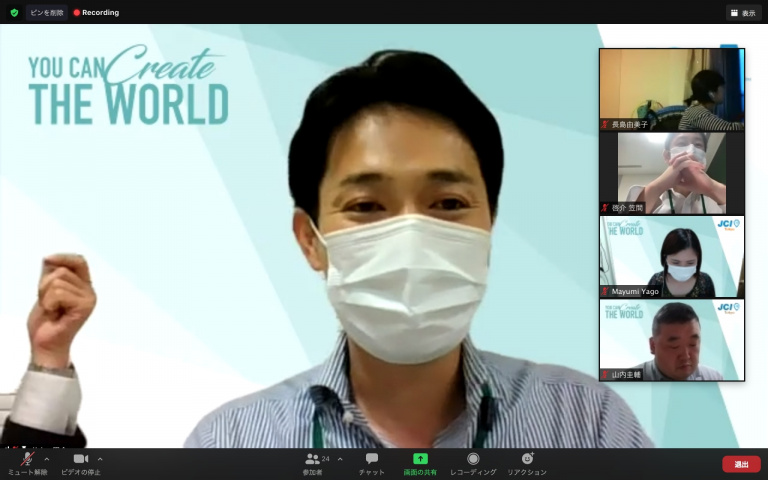Unmute the microphone (ミュート解除)

click(x=27, y=459)
